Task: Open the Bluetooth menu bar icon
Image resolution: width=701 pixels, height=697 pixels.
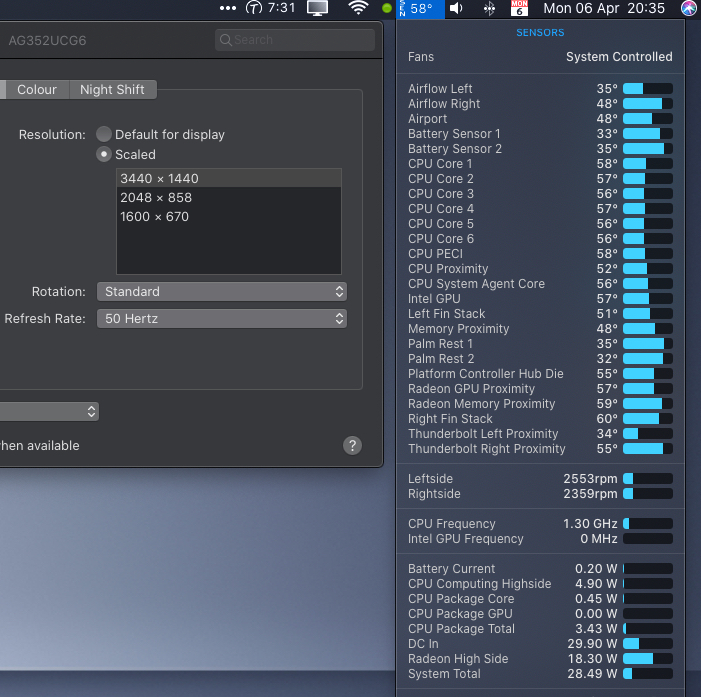Action: [489, 8]
